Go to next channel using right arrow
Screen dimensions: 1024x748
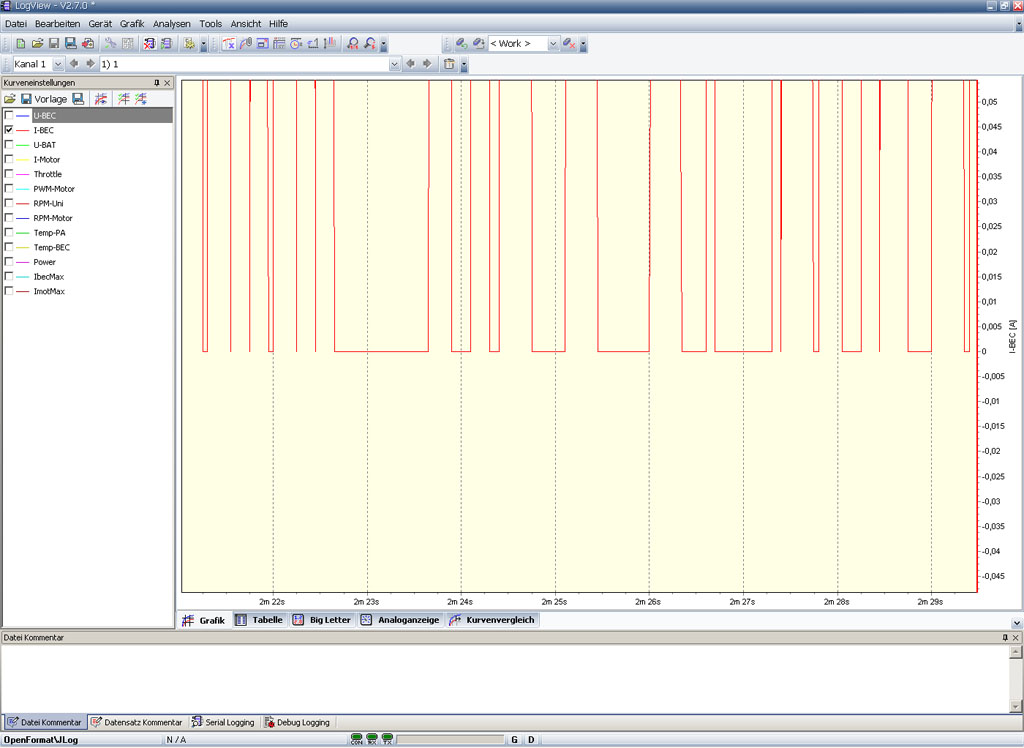pos(90,64)
